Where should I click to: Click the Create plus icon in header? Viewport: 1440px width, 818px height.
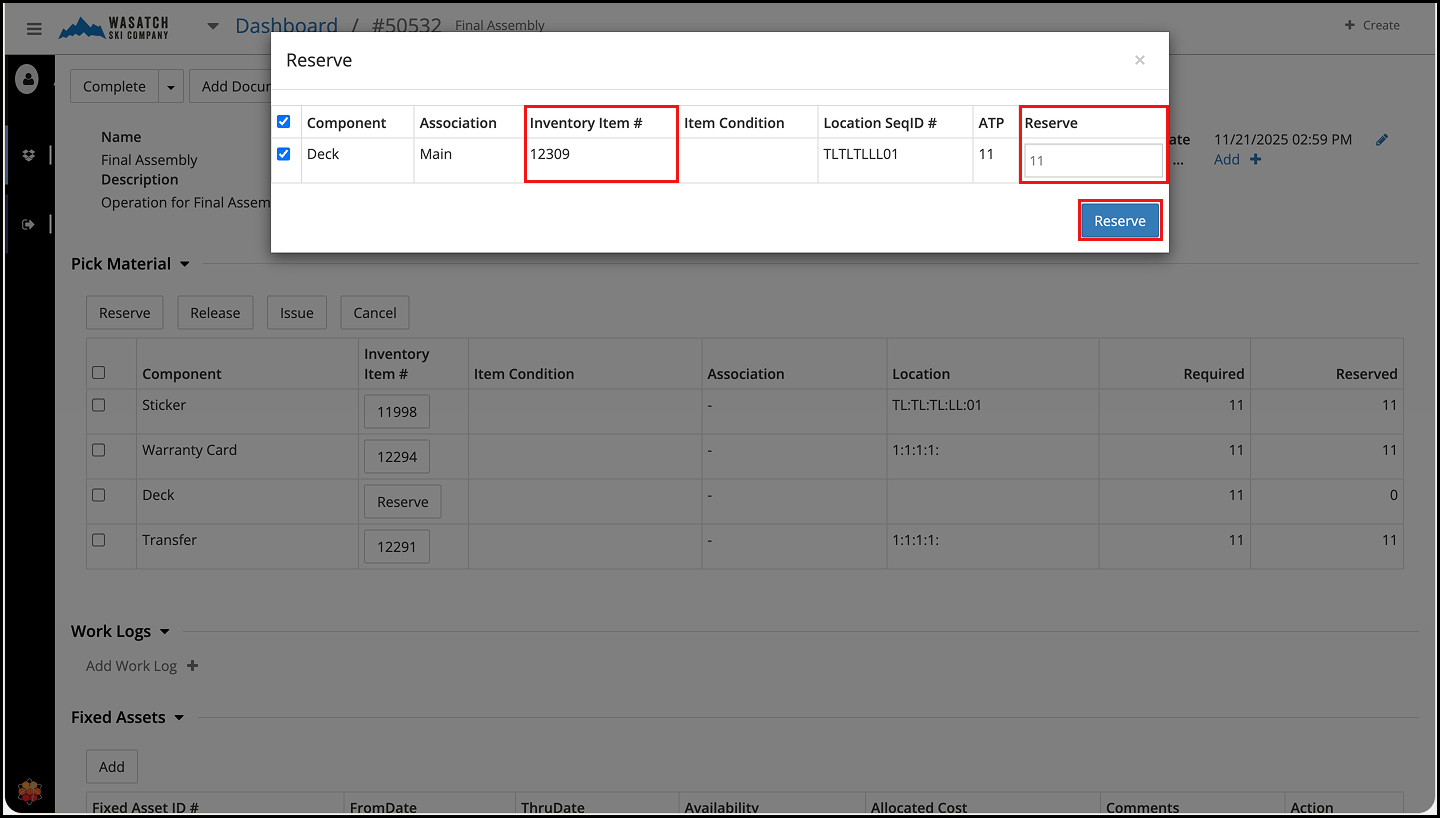tap(1349, 25)
